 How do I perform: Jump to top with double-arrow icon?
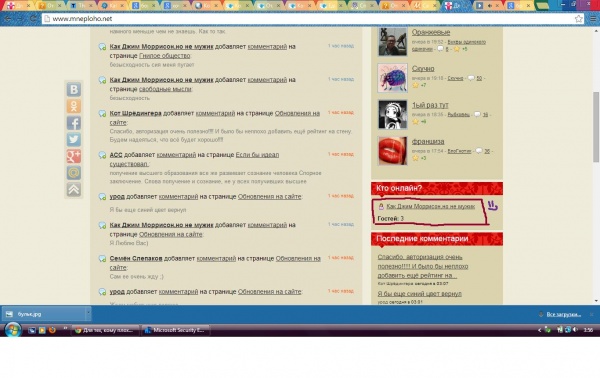tap(74, 189)
